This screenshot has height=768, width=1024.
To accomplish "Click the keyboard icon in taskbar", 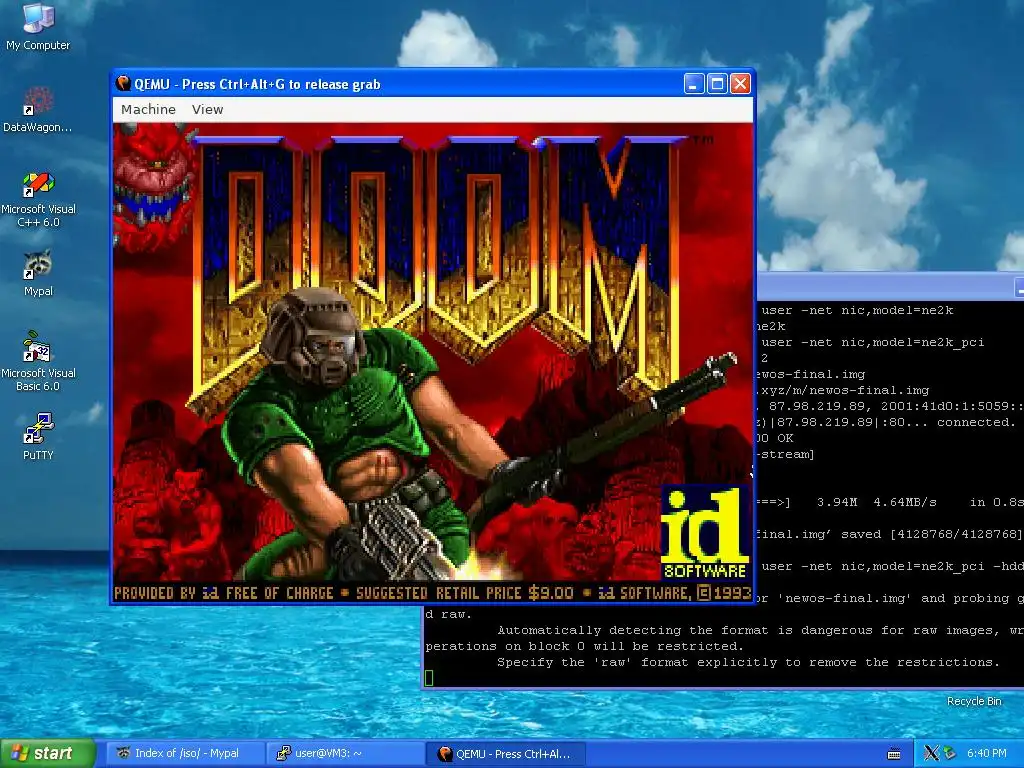I will [x=894, y=754].
